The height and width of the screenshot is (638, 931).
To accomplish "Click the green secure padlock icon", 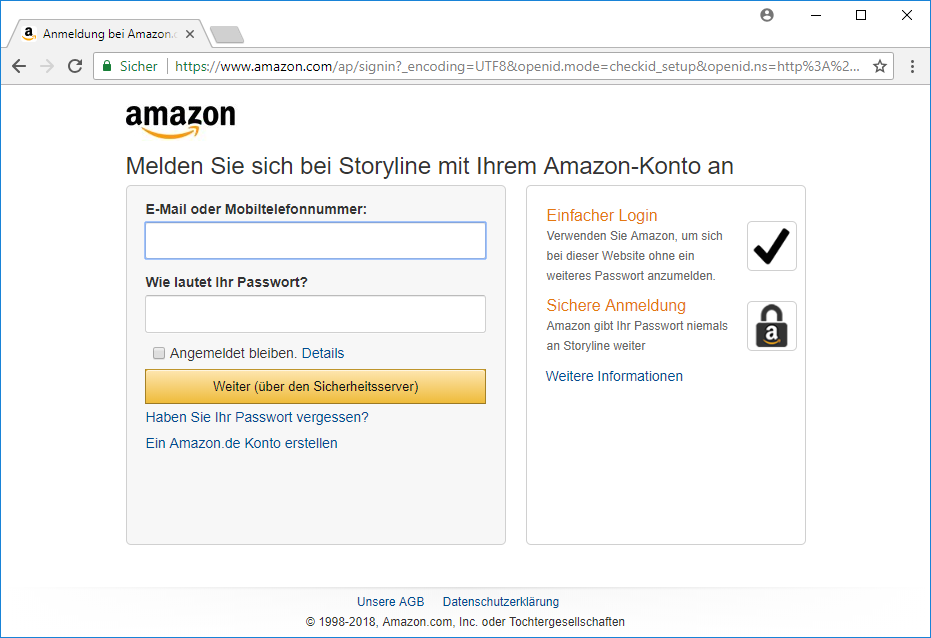I will (x=107, y=66).
